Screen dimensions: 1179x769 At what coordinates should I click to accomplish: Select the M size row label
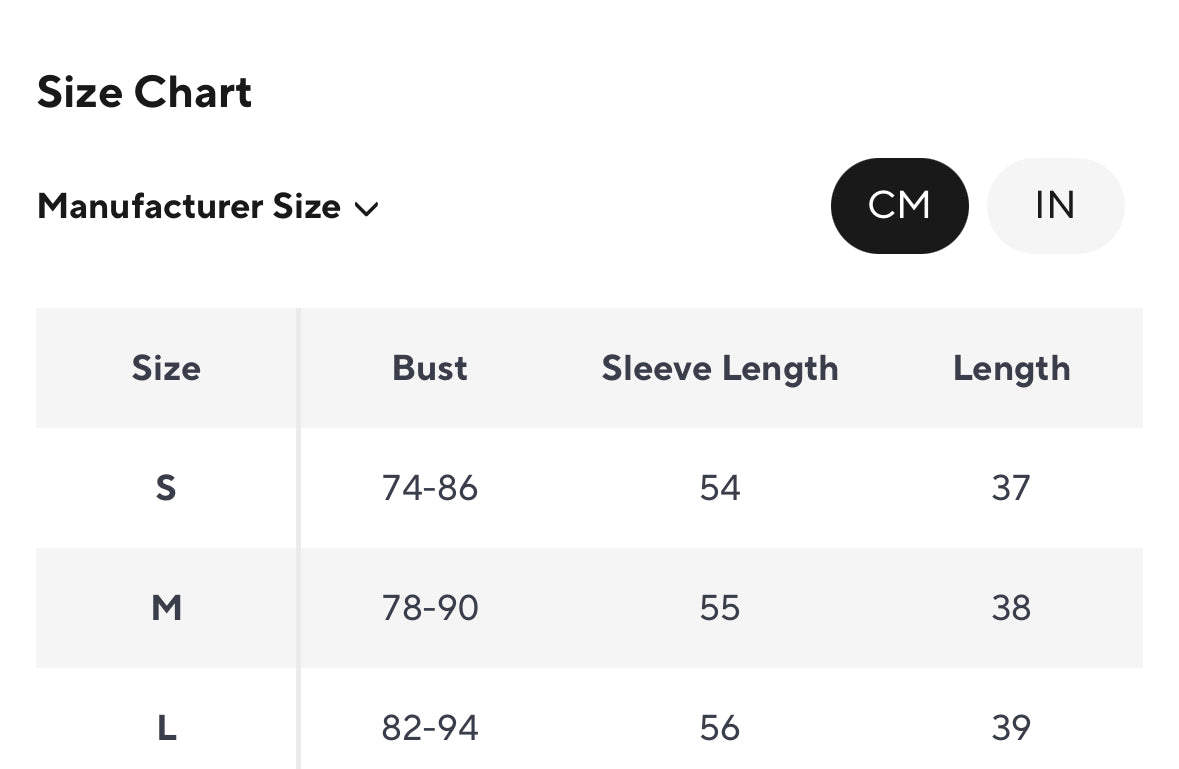166,608
